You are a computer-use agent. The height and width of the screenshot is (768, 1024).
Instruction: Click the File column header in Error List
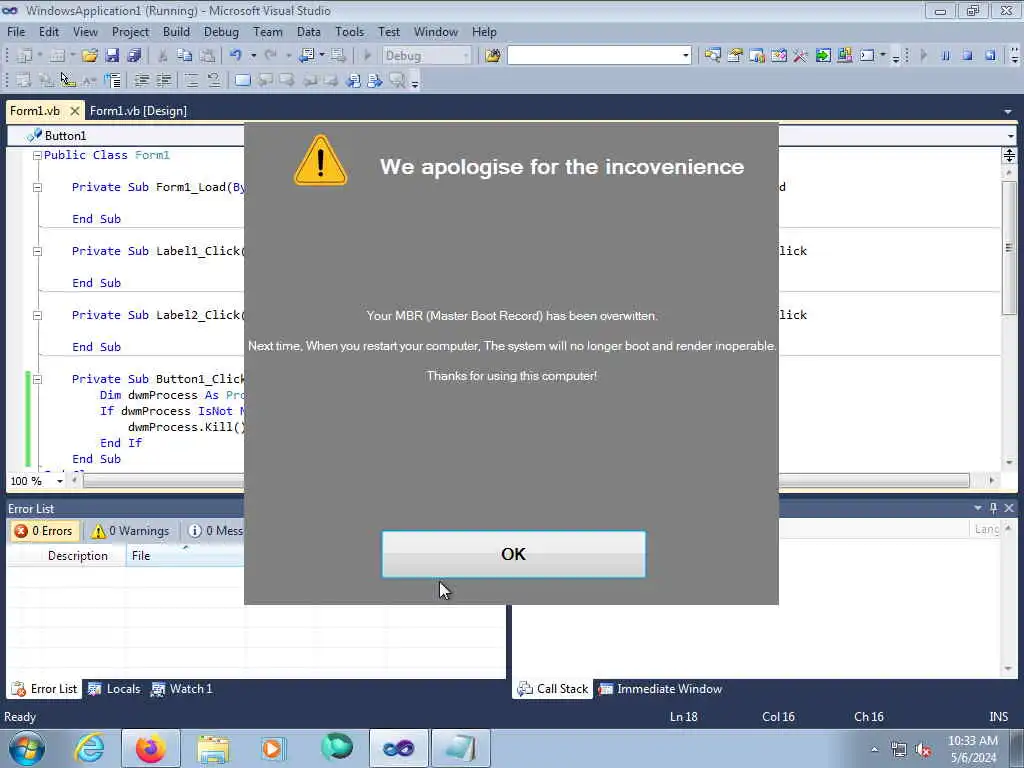(184, 556)
